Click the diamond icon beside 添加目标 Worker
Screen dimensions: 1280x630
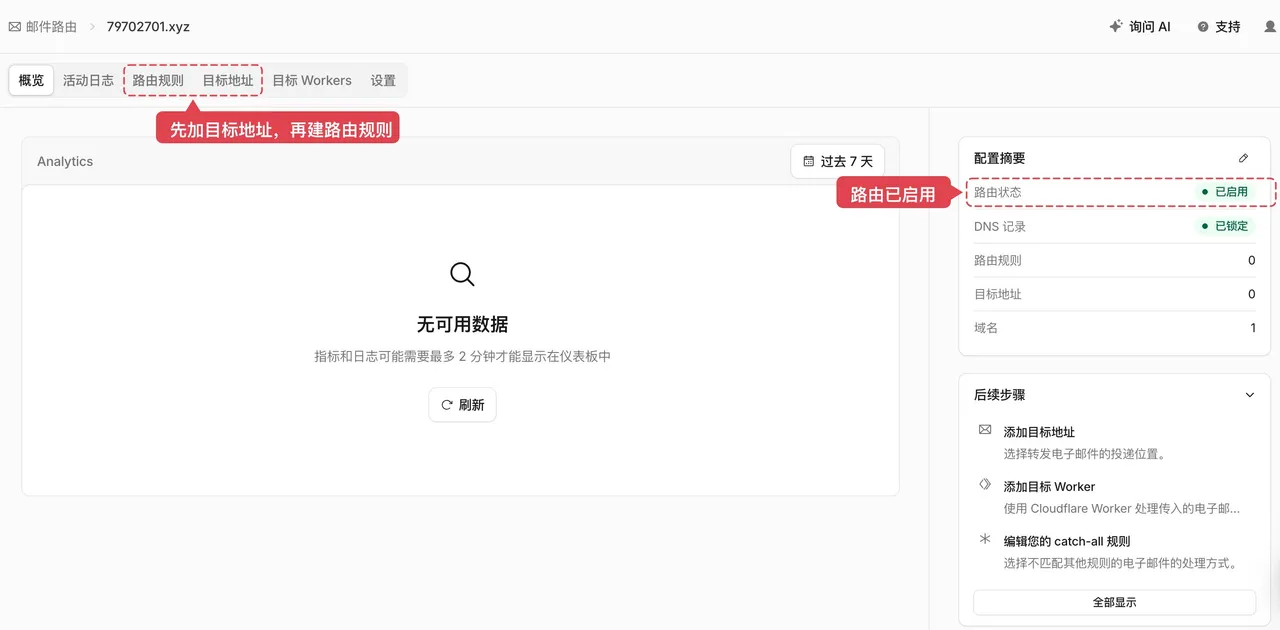985,484
